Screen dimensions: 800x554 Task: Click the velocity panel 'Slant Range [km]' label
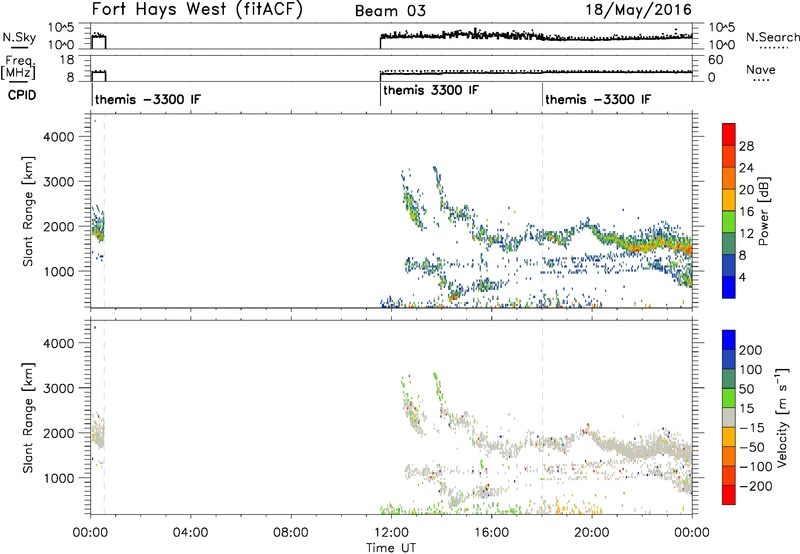click(x=28, y=417)
